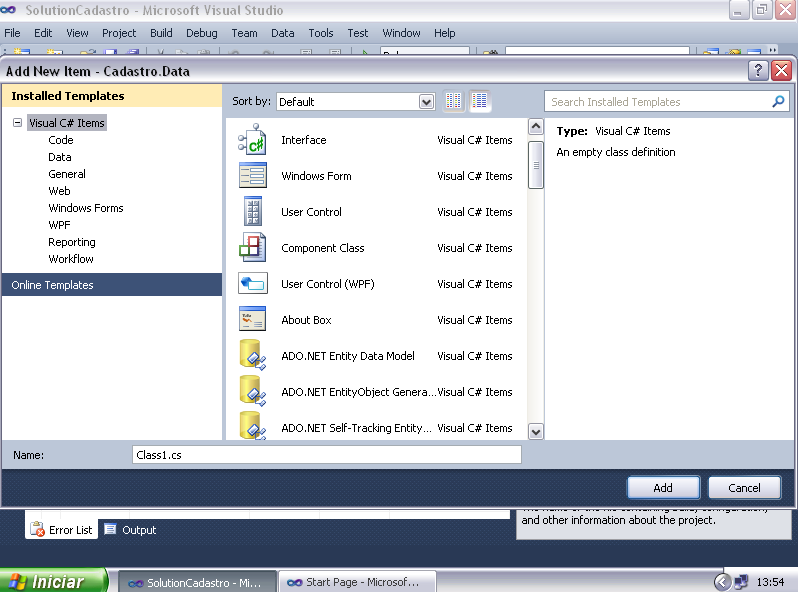
Task: Select the ADO.NET Entity Data Model icon
Action: 252,355
